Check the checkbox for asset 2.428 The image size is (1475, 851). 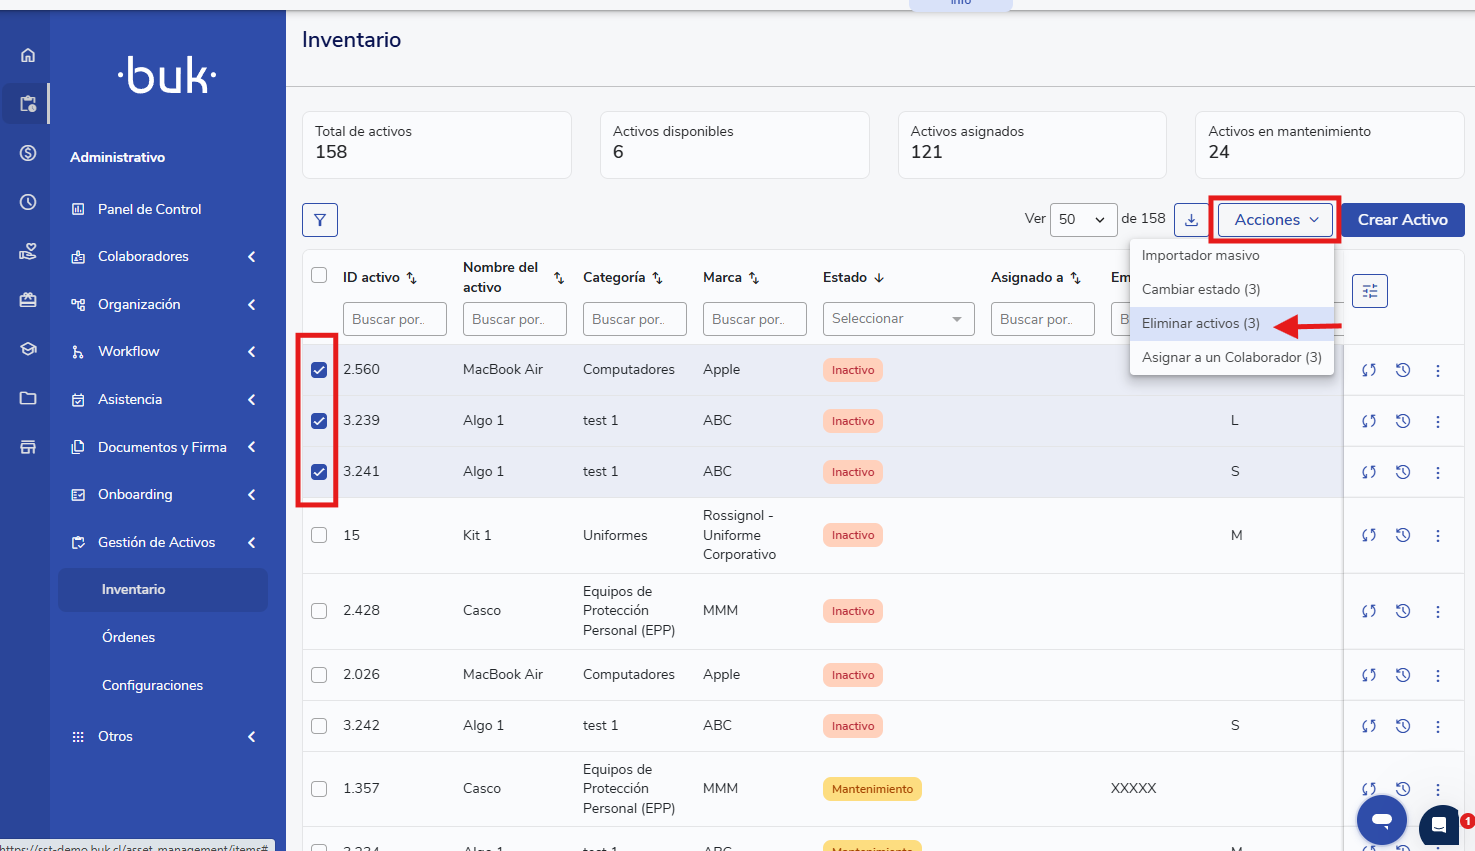click(319, 611)
